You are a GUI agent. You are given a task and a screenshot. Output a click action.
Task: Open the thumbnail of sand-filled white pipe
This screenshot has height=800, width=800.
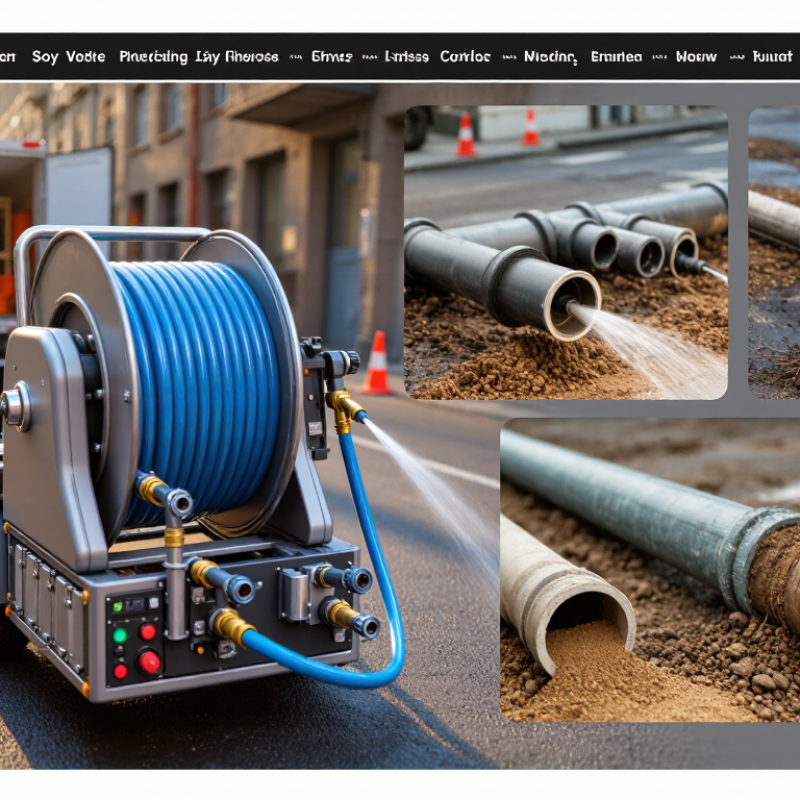pyautogui.click(x=650, y=570)
